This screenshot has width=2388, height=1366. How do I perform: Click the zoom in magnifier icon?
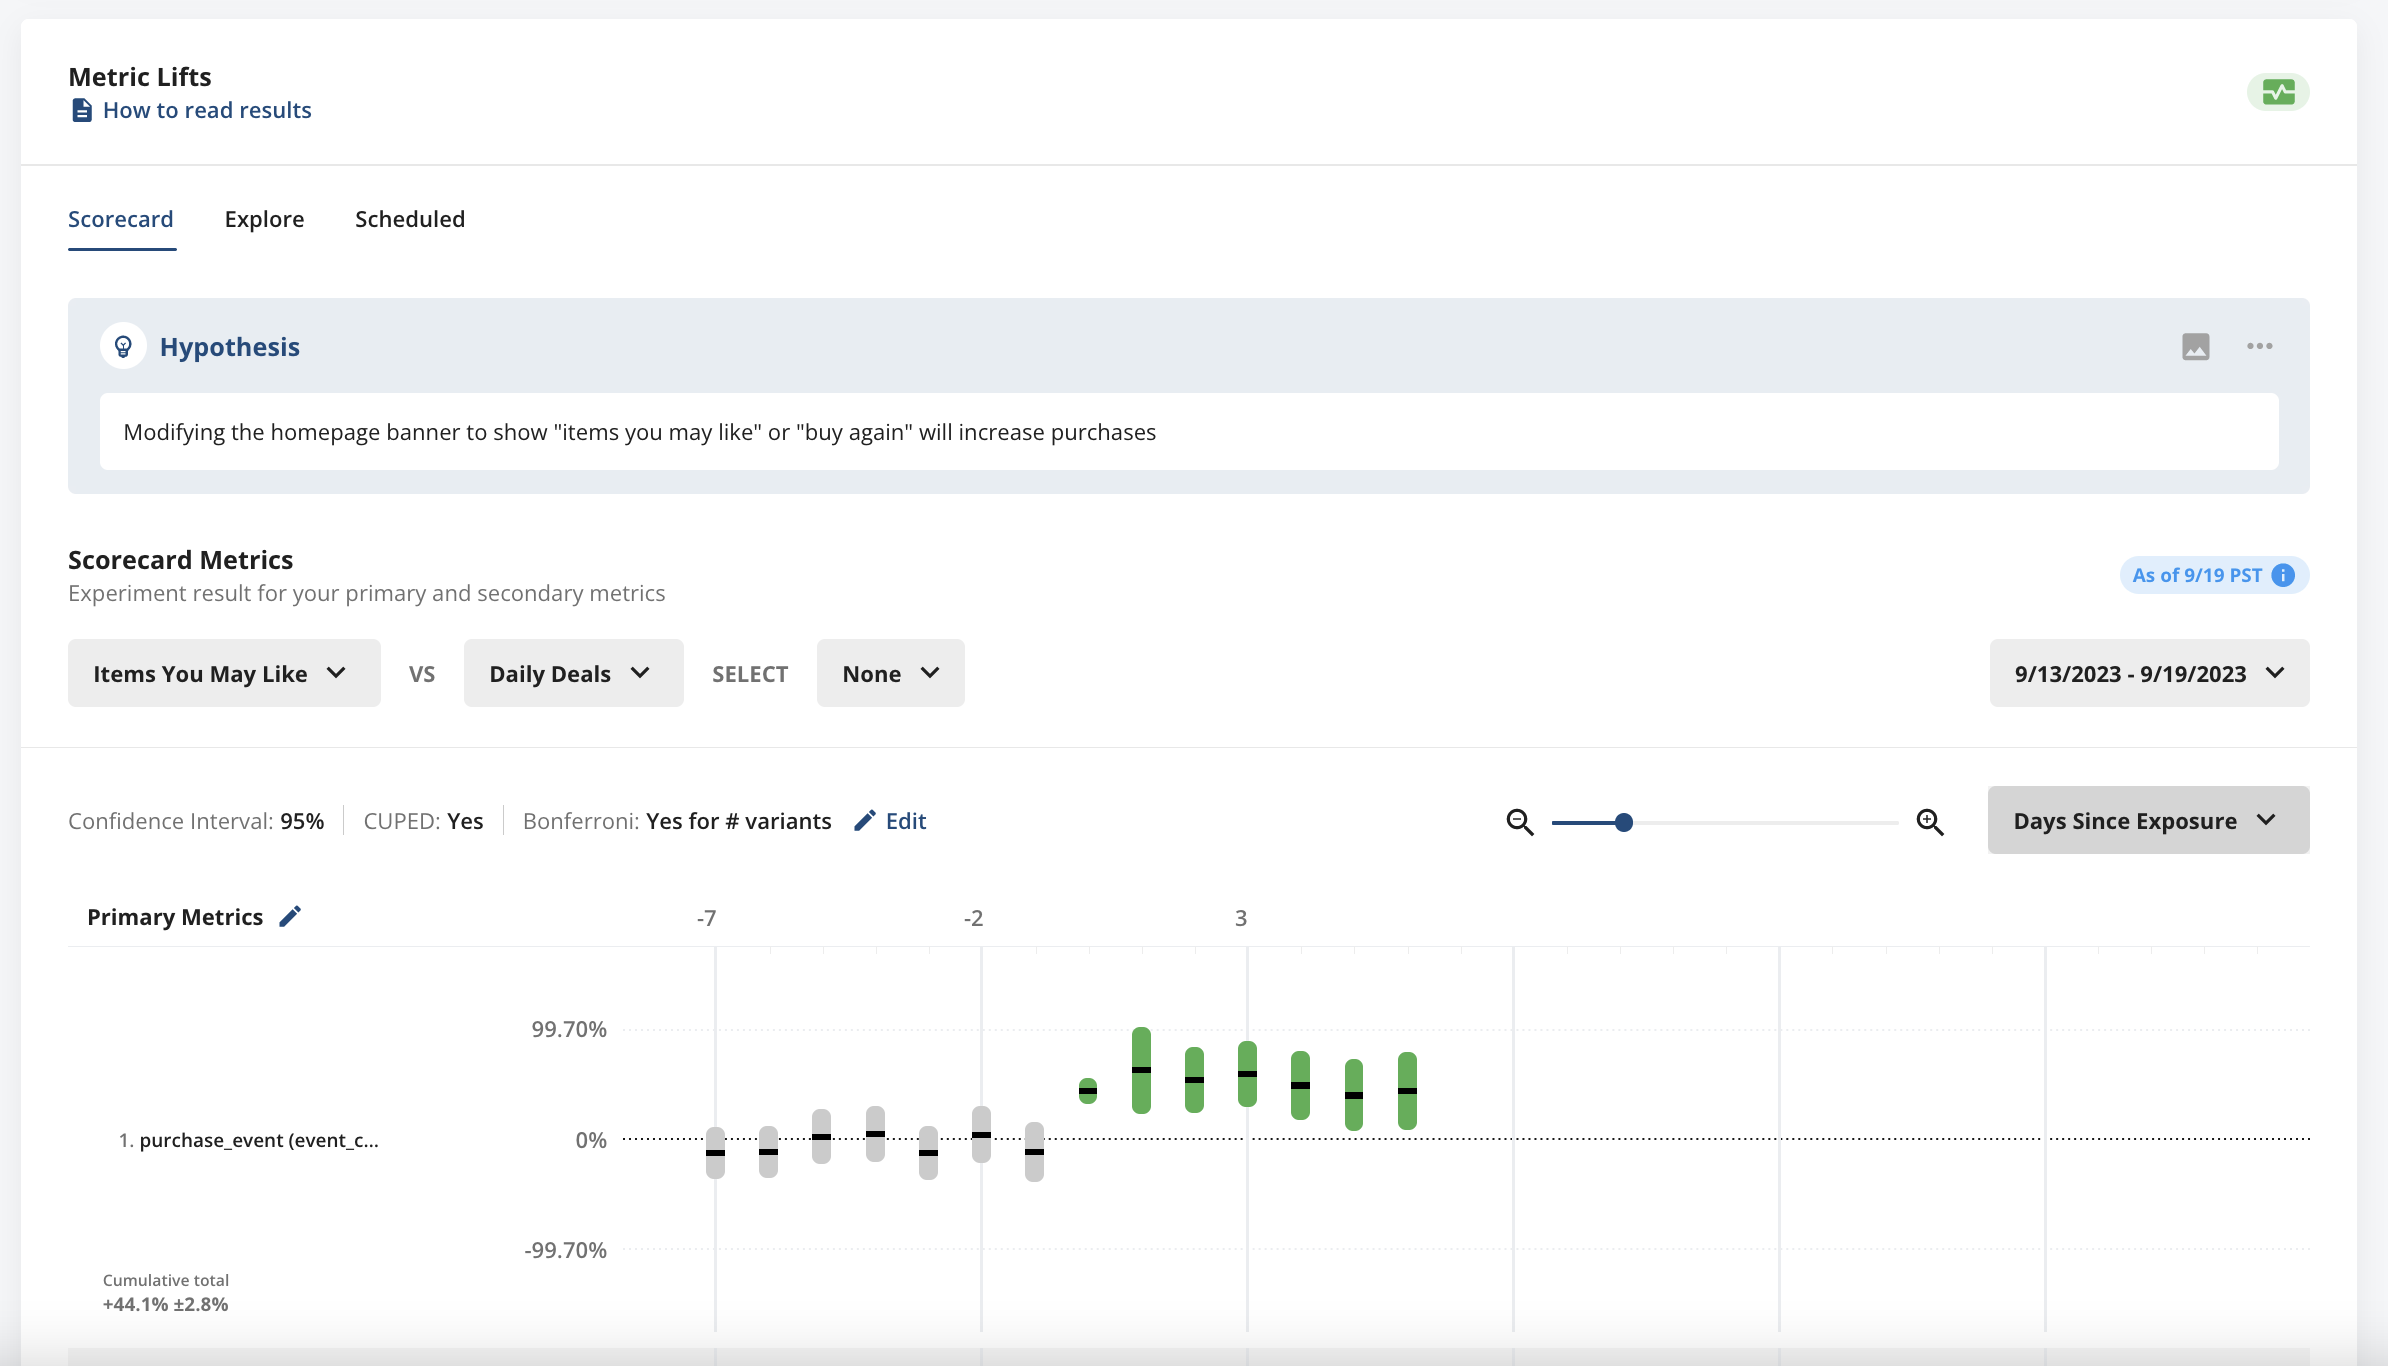pyautogui.click(x=1929, y=820)
